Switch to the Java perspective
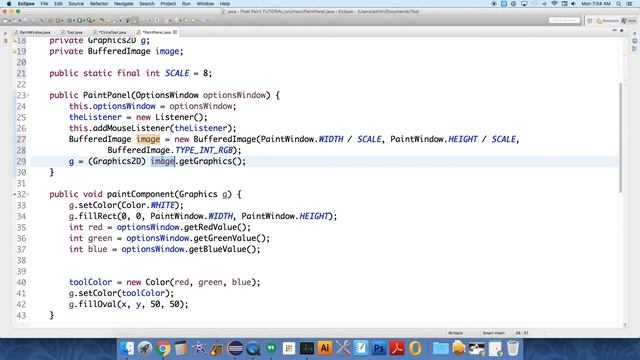Image resolution: width=640 pixels, height=360 pixels. [x=629, y=20]
